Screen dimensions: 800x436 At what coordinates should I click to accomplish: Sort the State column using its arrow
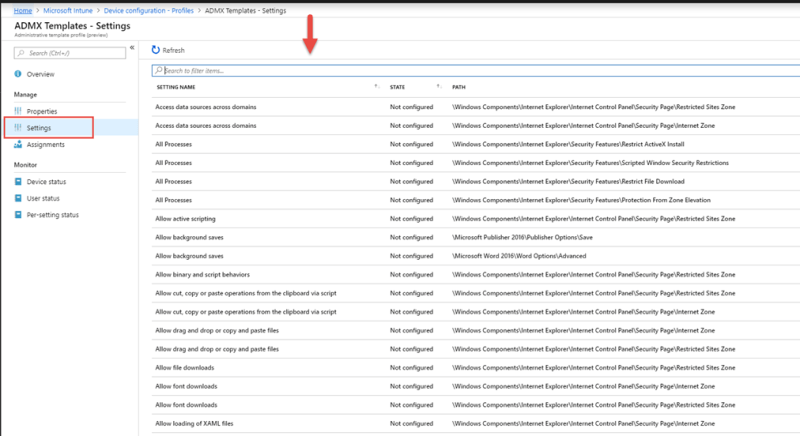(438, 87)
